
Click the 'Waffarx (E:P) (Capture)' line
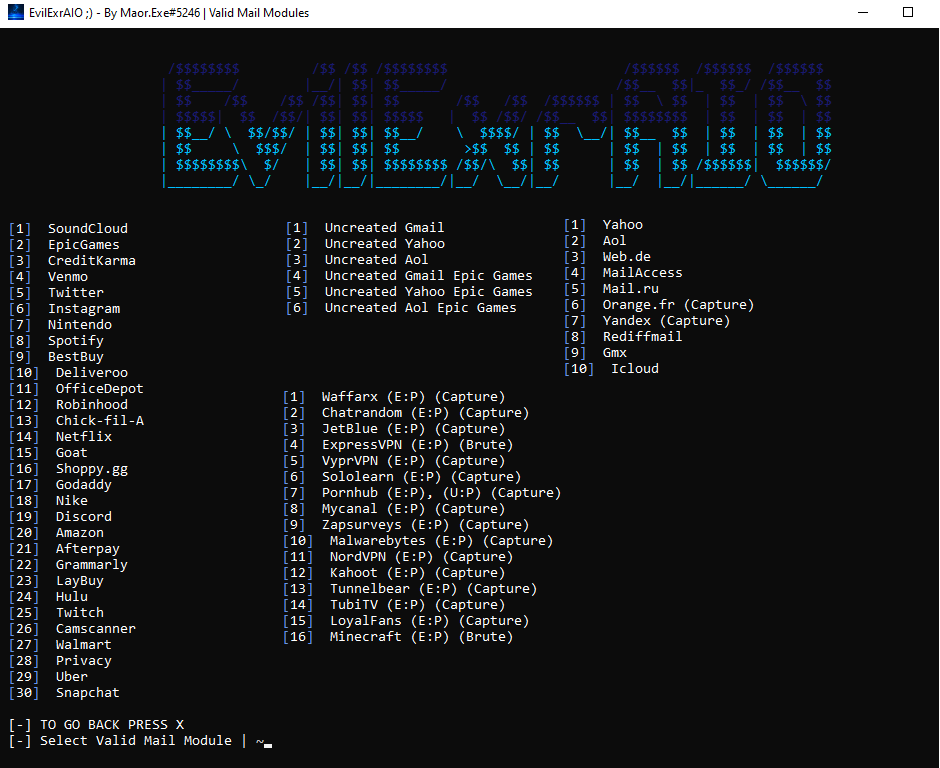(412, 396)
